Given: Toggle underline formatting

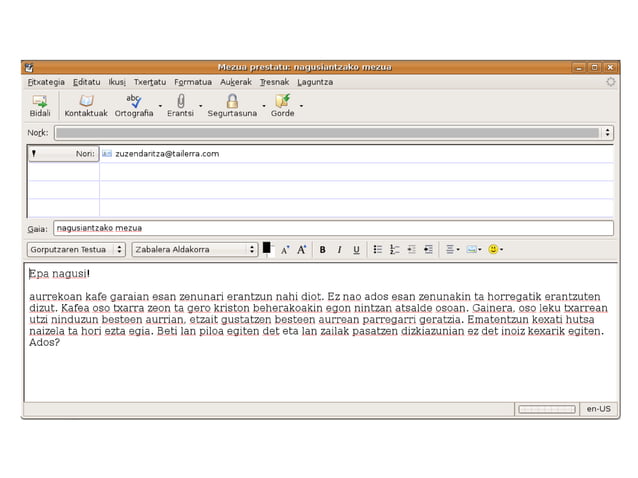Looking at the screenshot, I should (x=356, y=249).
